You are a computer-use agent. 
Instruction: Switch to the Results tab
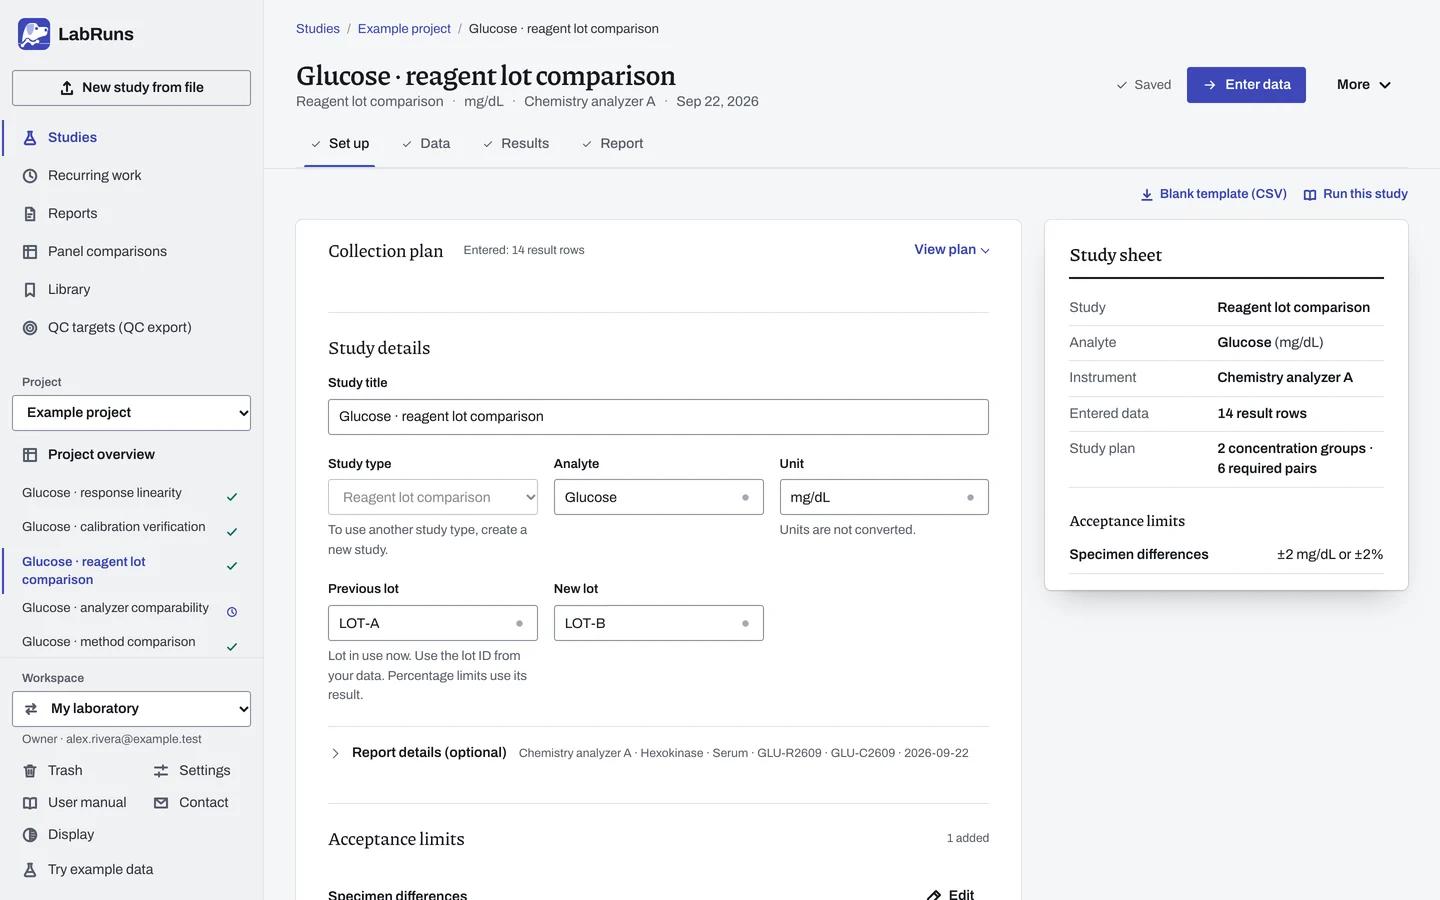coord(516,144)
